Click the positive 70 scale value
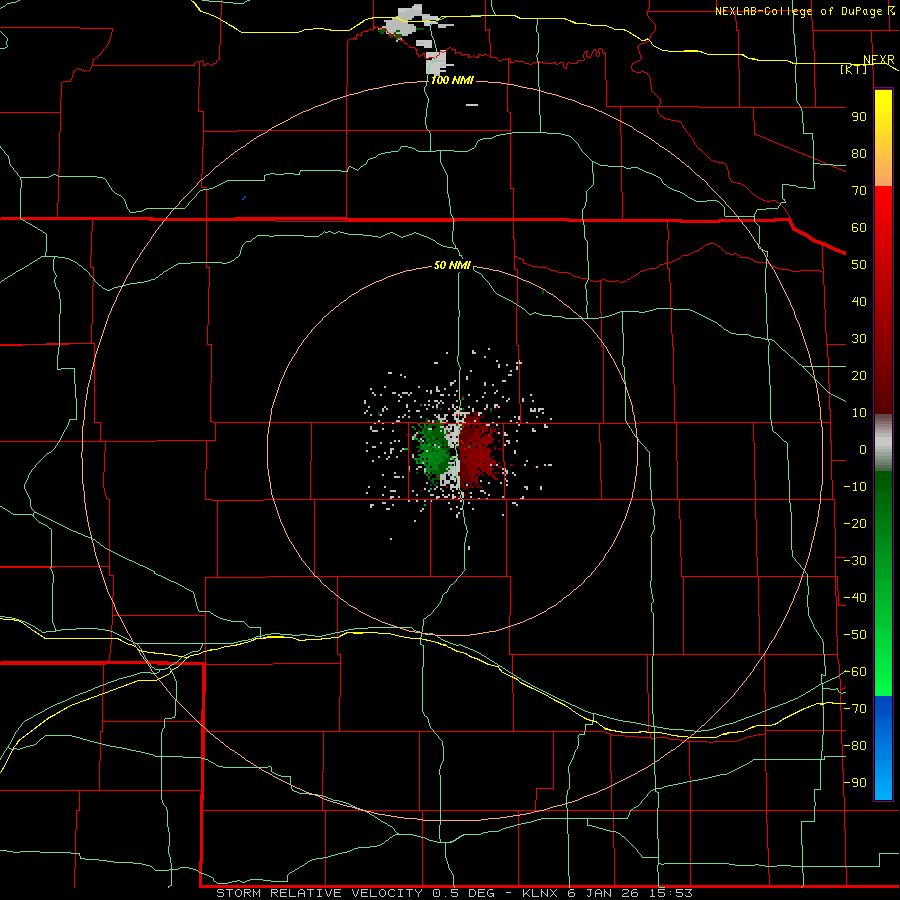The width and height of the screenshot is (900, 900). pos(859,191)
